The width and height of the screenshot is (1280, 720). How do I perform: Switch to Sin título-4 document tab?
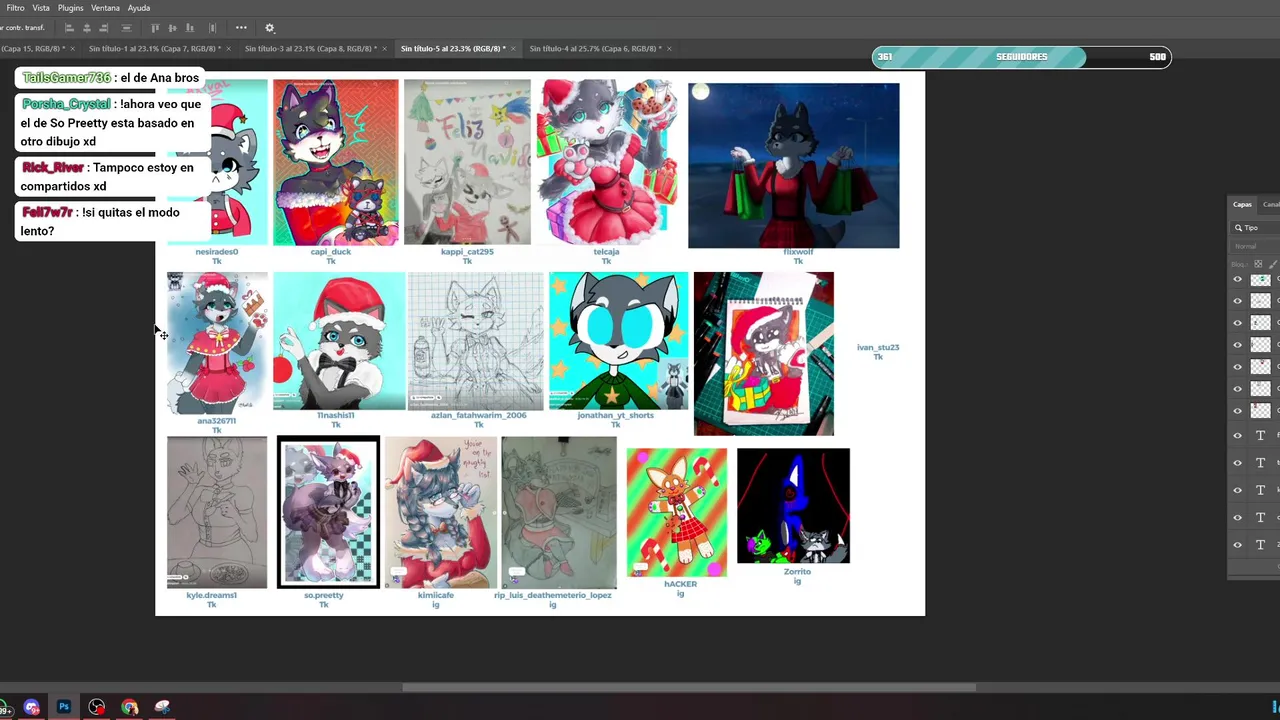click(x=595, y=48)
